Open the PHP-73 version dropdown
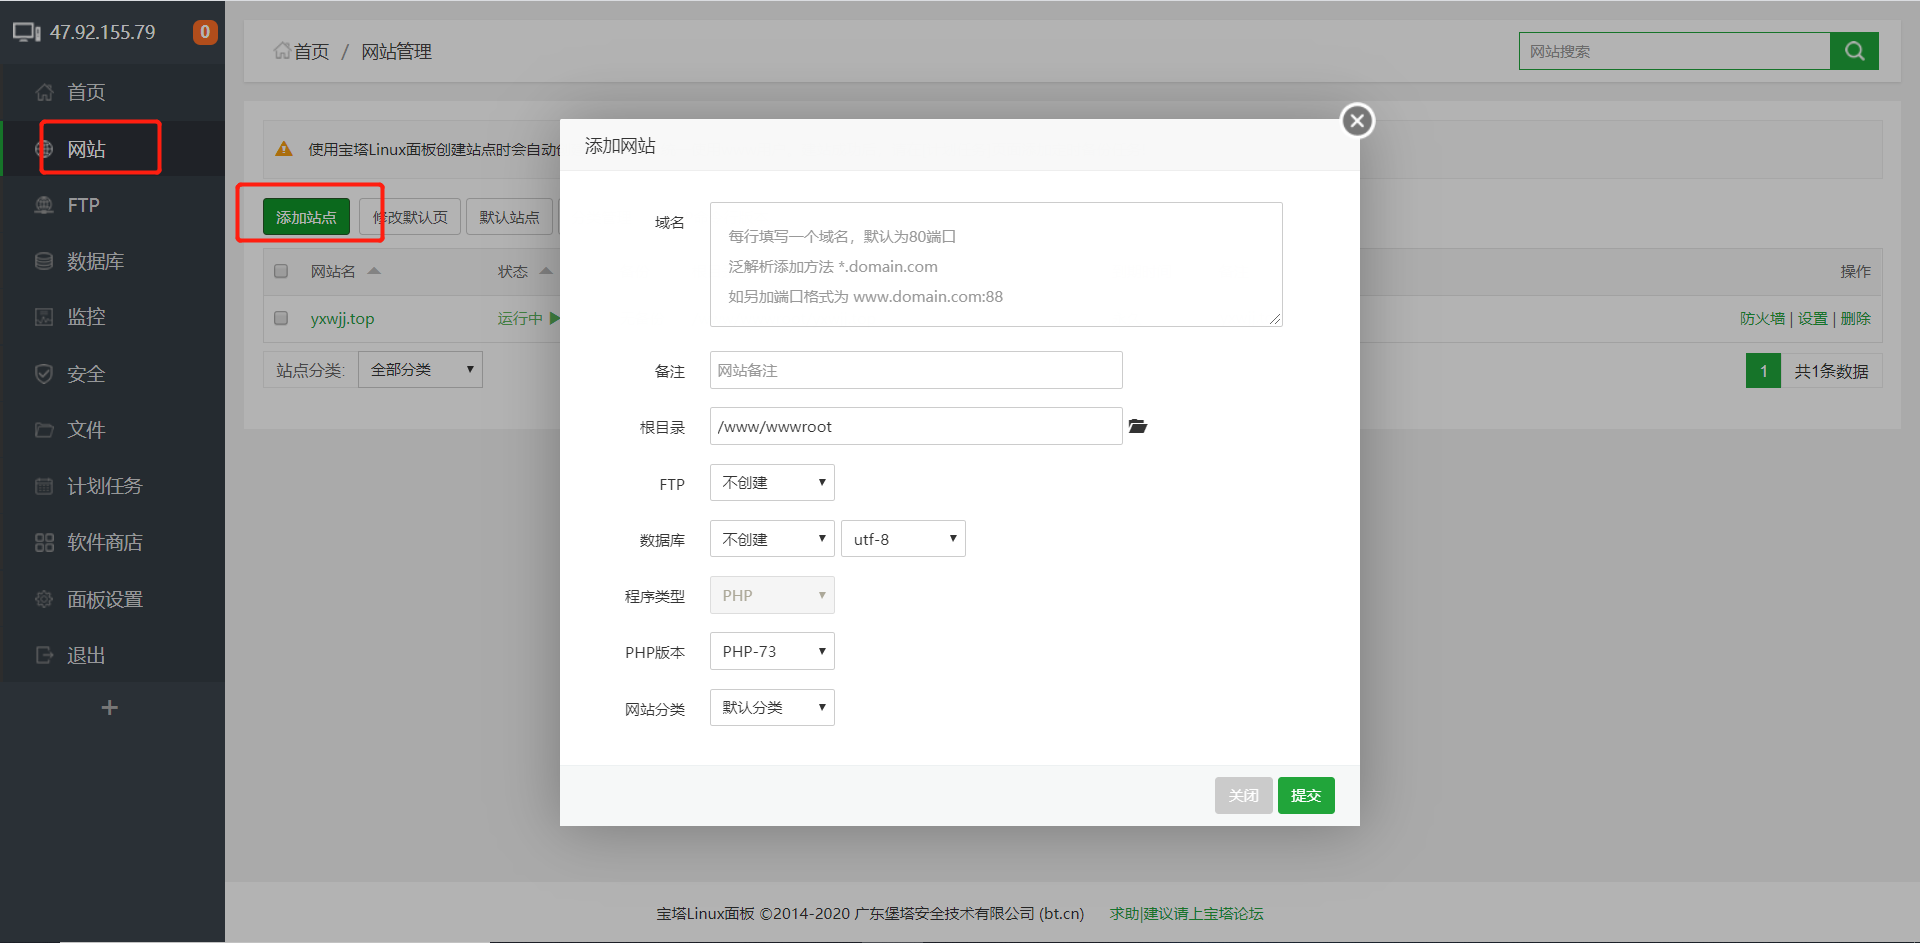The height and width of the screenshot is (943, 1920). point(771,651)
